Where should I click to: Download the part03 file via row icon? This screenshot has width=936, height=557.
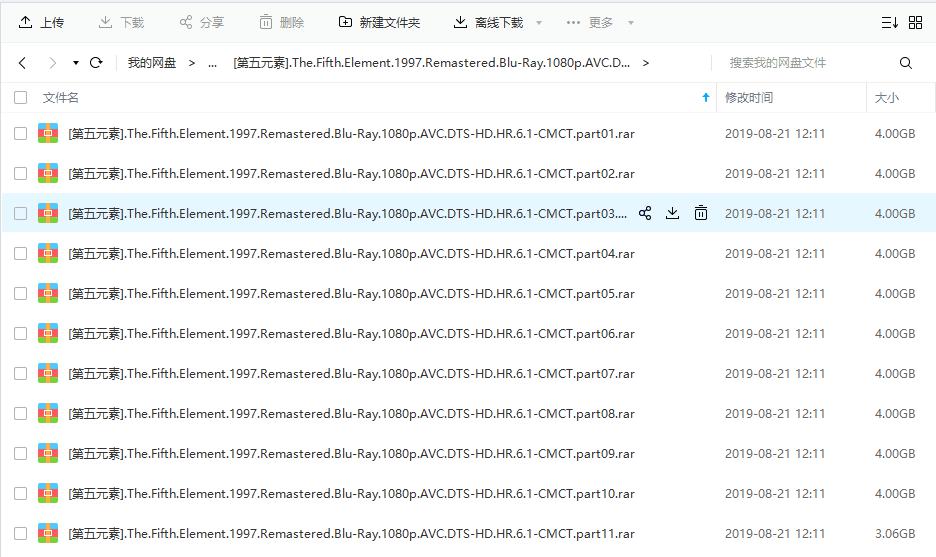tap(672, 213)
